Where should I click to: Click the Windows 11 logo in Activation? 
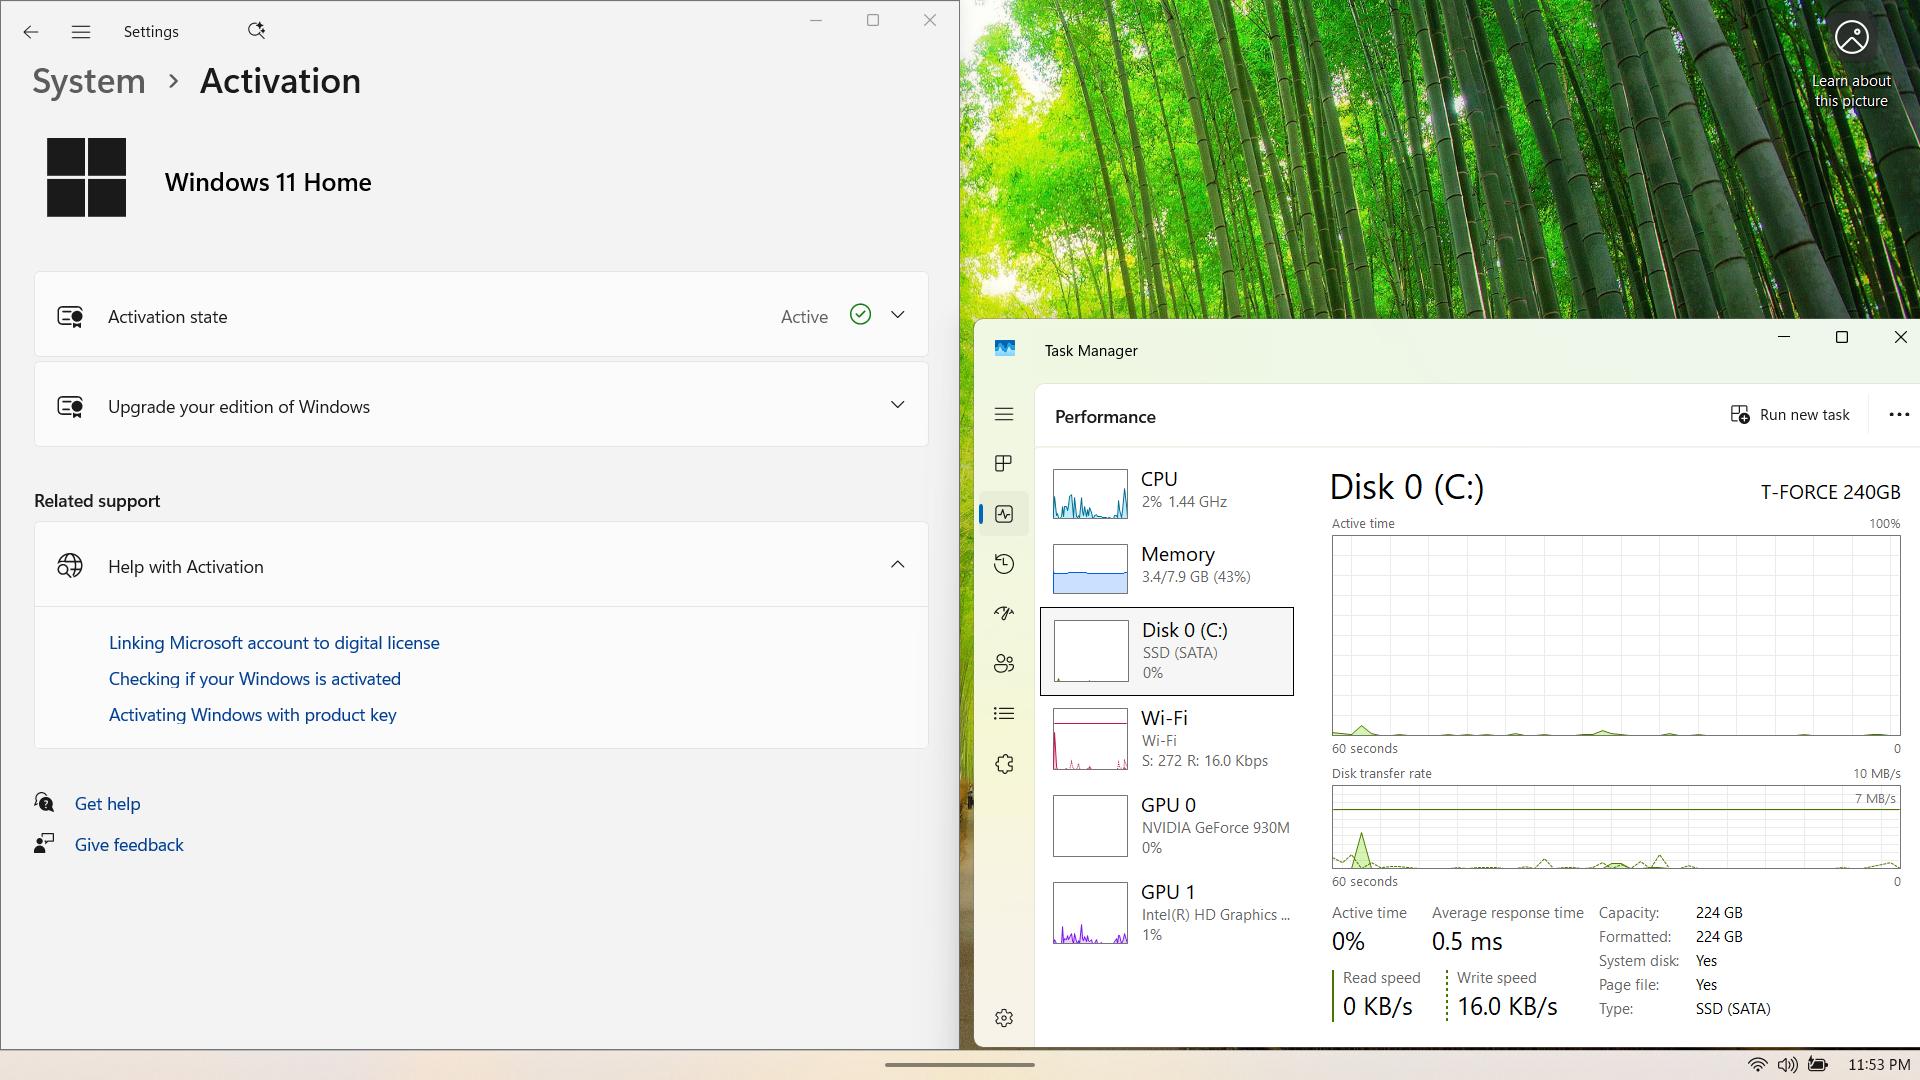click(86, 177)
